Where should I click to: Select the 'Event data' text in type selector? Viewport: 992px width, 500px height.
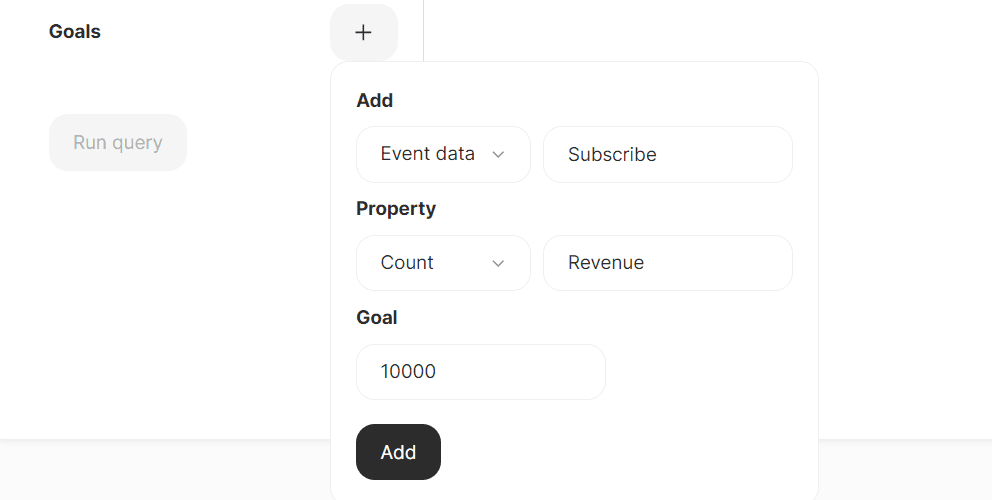coord(428,154)
